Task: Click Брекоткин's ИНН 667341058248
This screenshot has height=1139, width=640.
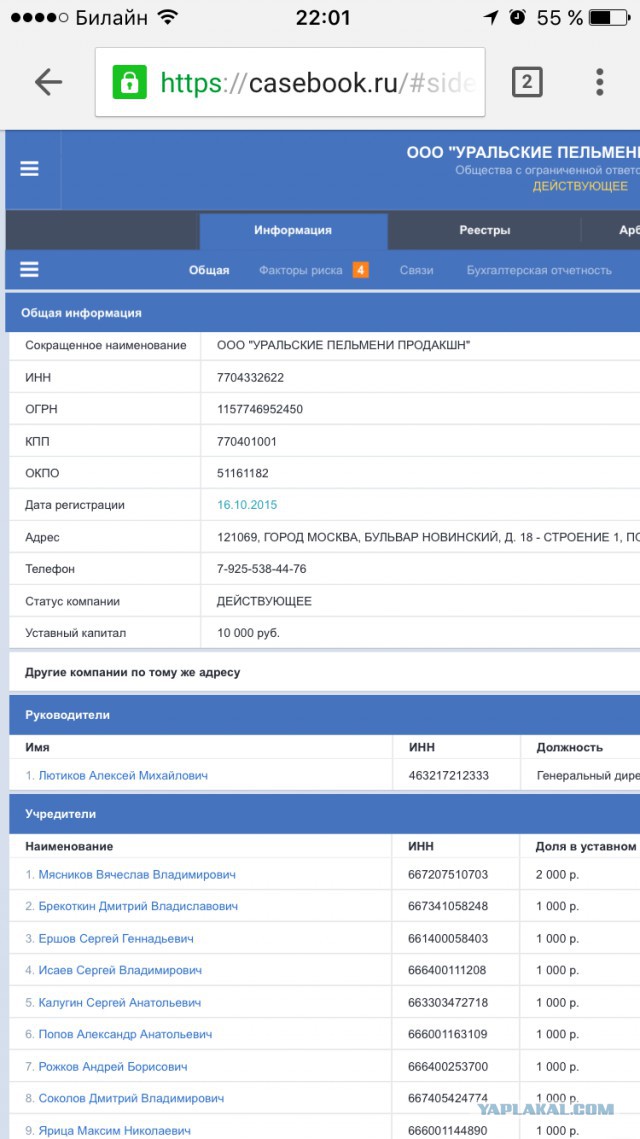Action: (448, 907)
